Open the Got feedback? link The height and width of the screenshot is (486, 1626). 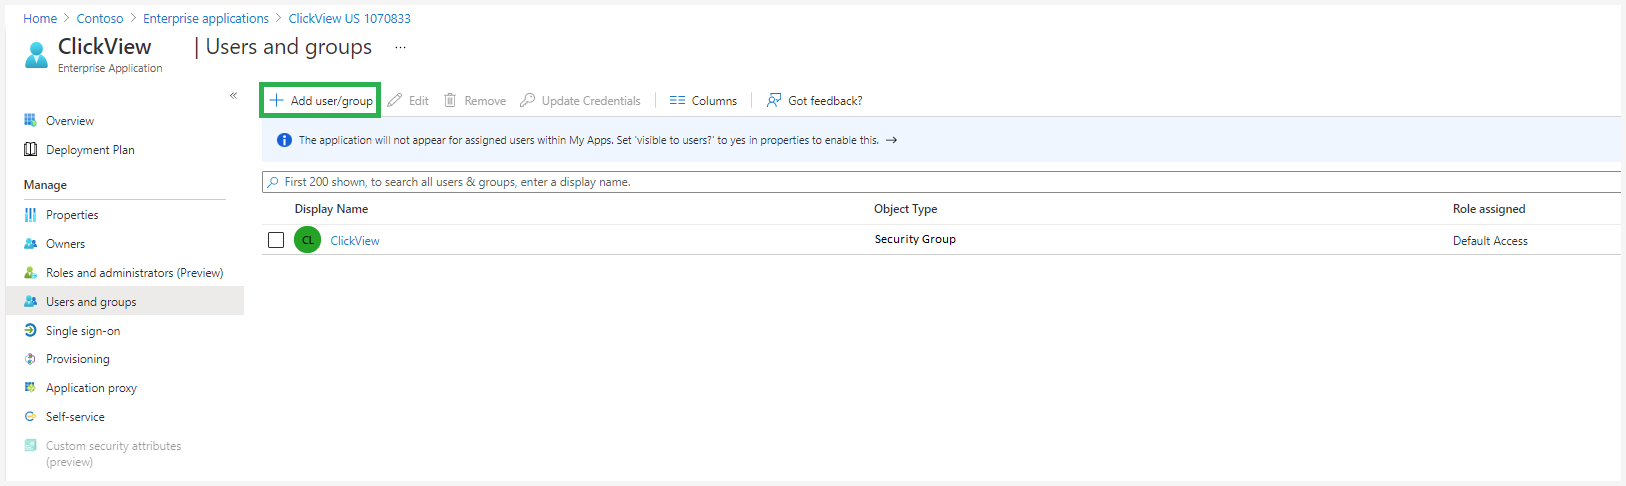pyautogui.click(x=814, y=100)
